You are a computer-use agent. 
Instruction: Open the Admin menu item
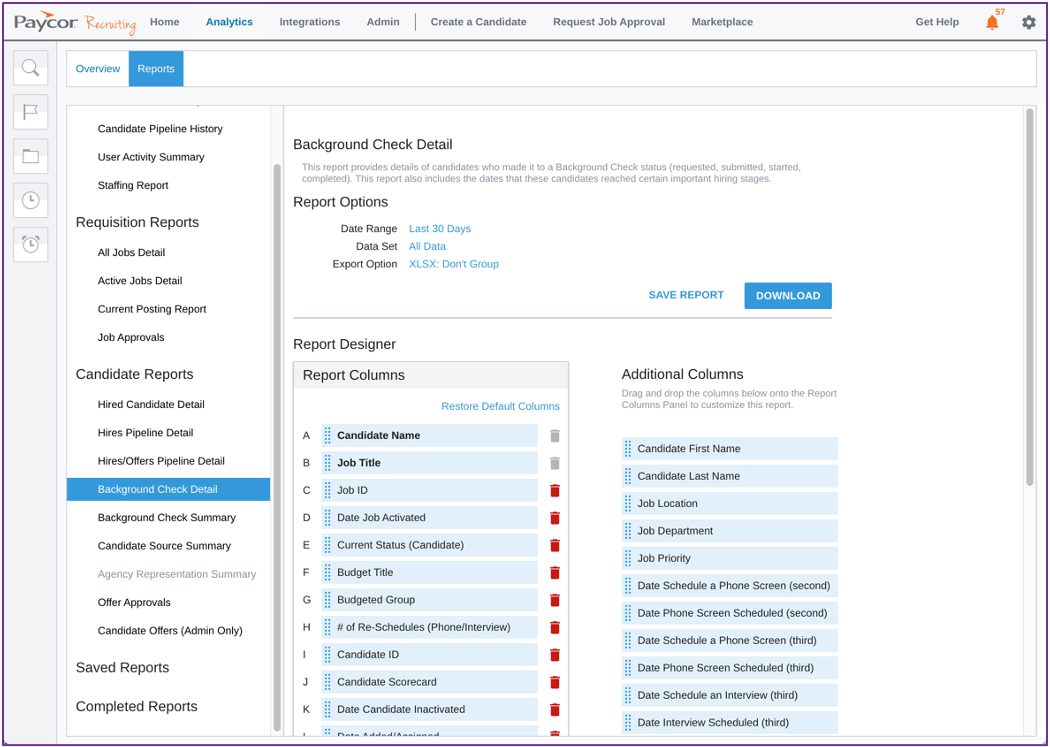pyautogui.click(x=383, y=21)
